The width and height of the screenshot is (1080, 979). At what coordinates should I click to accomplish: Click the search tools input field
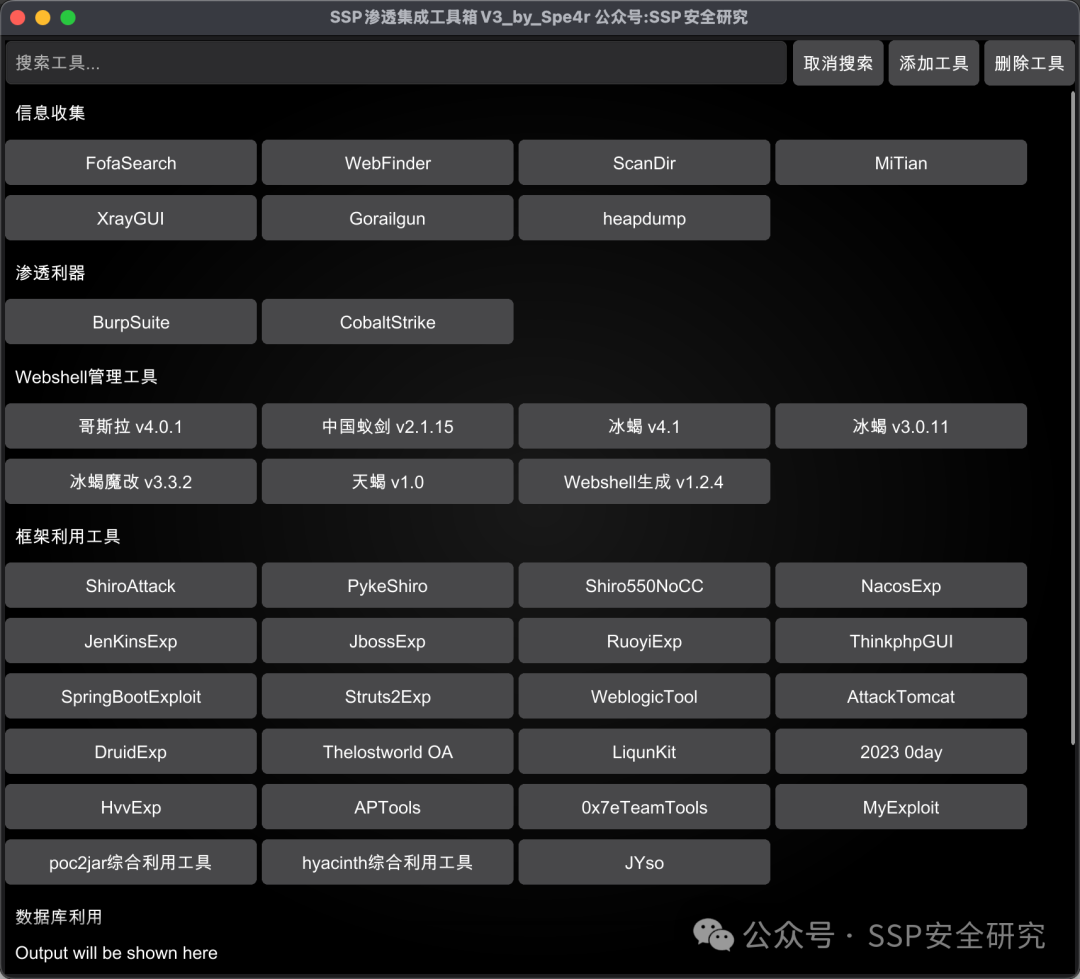[x=396, y=63]
